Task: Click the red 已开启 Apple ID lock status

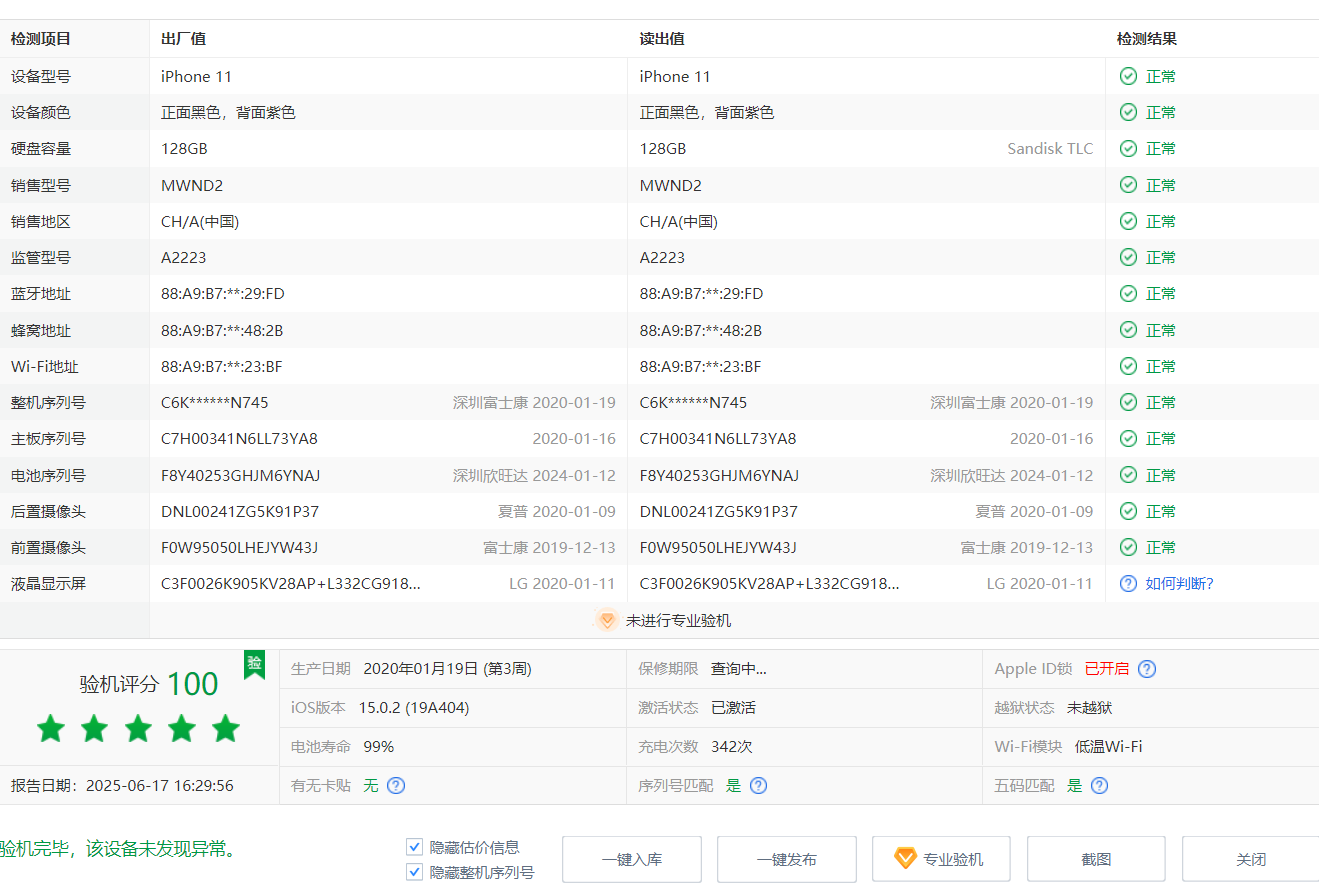Action: 1107,669
